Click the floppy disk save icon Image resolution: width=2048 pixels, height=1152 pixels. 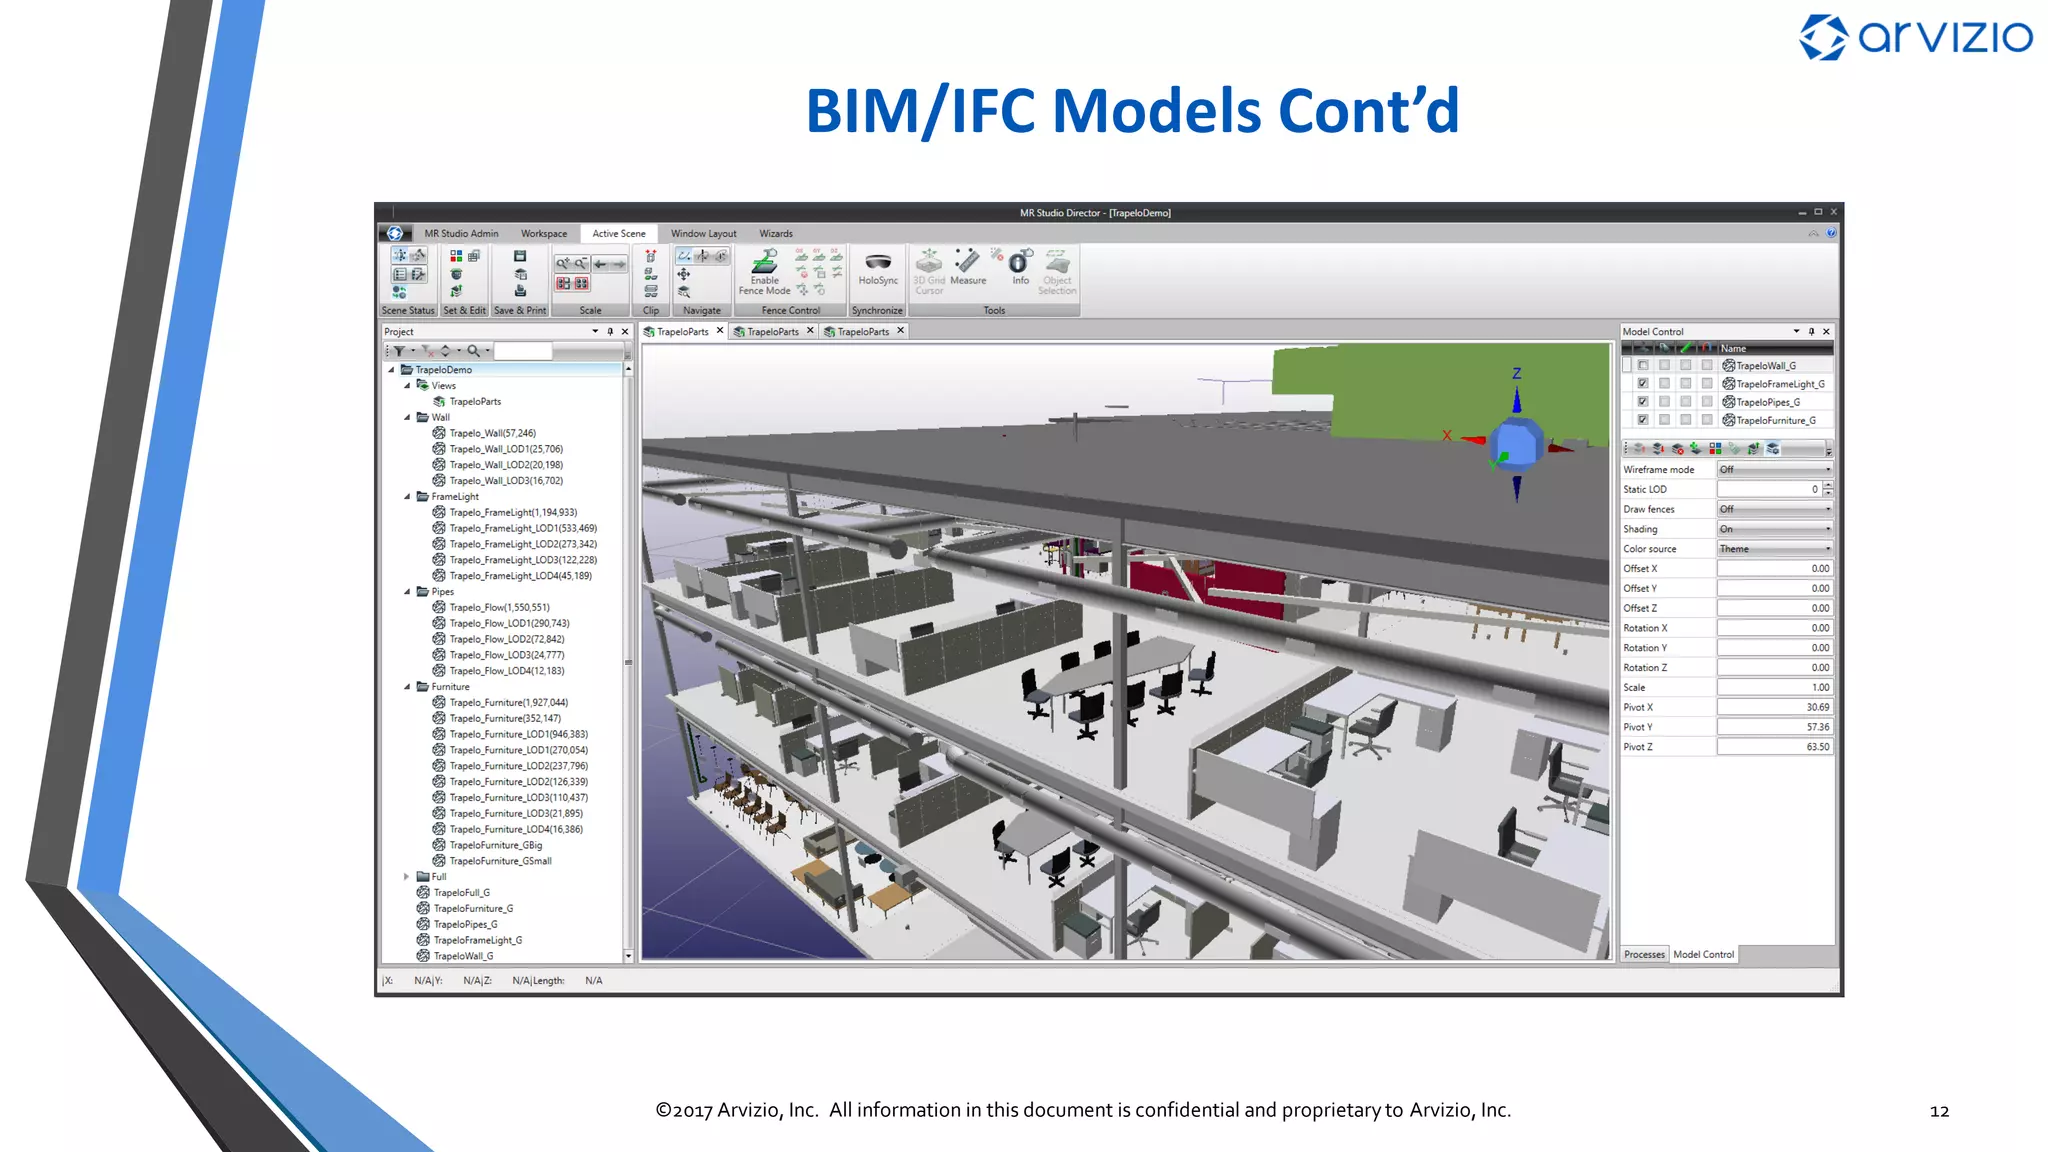tap(520, 257)
